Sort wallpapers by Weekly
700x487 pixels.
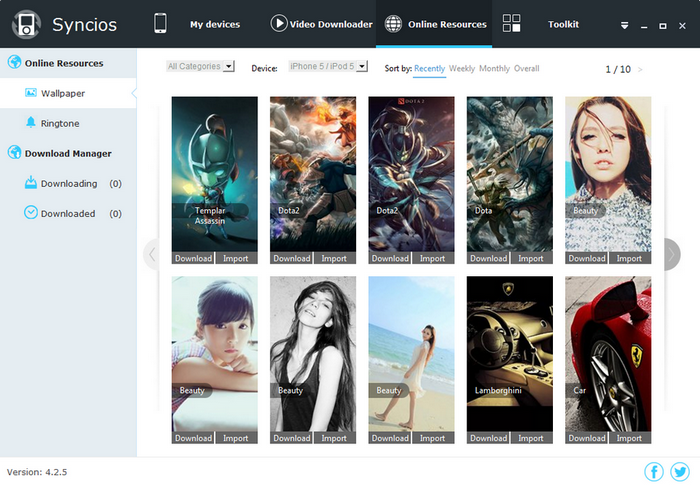tap(462, 68)
